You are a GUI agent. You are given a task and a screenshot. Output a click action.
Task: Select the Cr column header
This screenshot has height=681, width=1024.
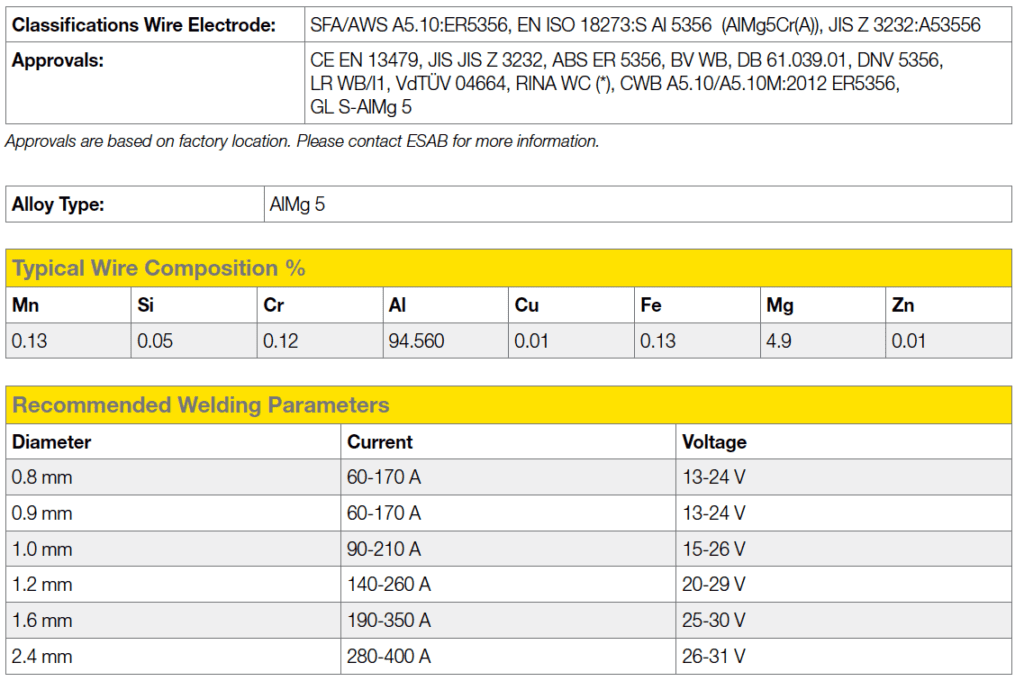(273, 305)
